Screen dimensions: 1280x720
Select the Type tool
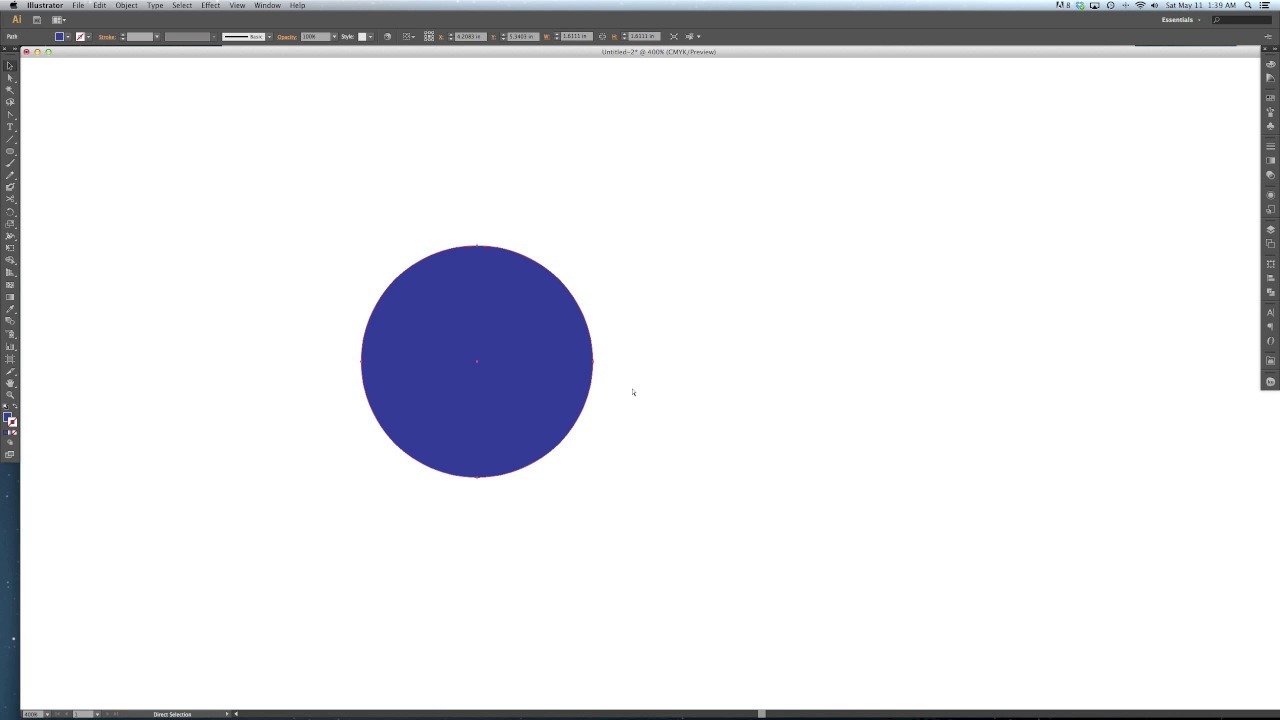tap(10, 127)
